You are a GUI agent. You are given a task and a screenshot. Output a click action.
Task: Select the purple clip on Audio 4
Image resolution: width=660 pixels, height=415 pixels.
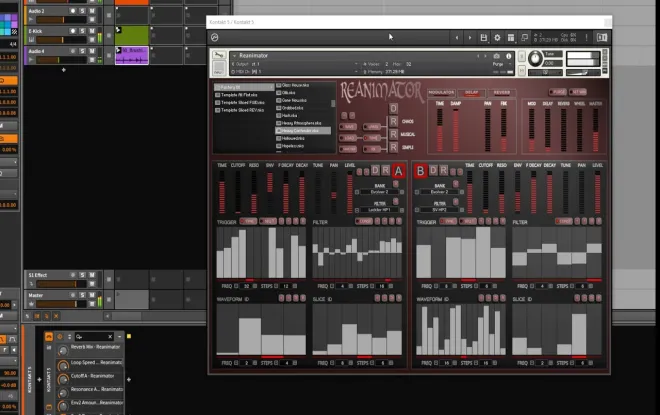pyautogui.click(x=132, y=56)
